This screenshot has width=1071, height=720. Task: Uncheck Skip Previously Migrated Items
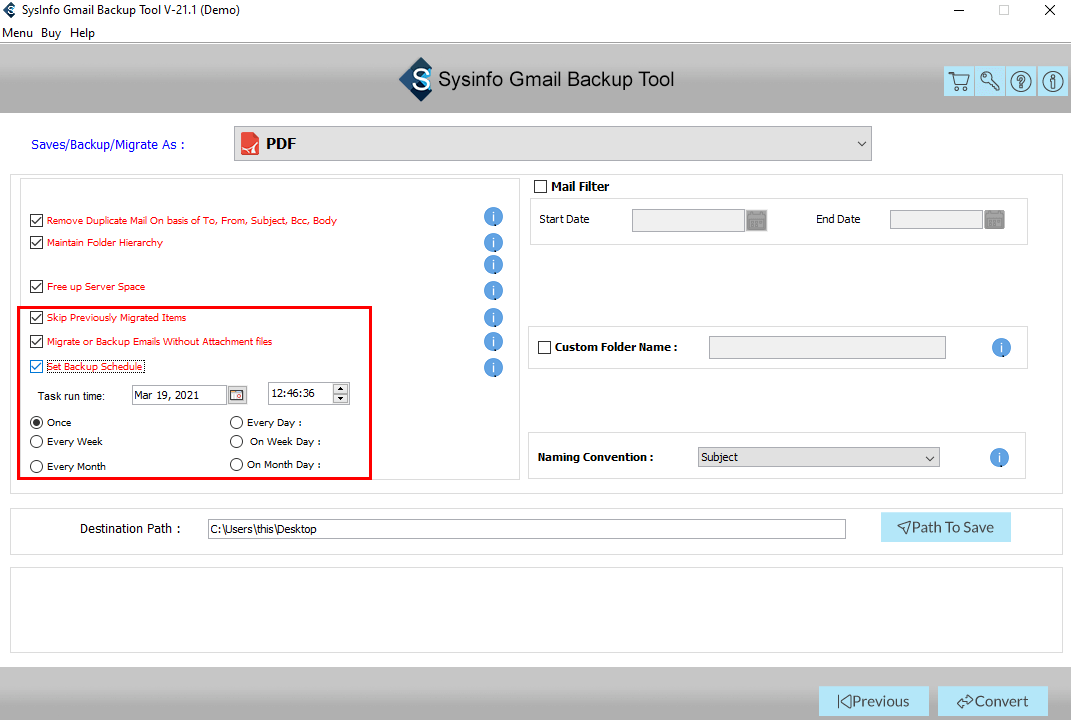(x=37, y=318)
